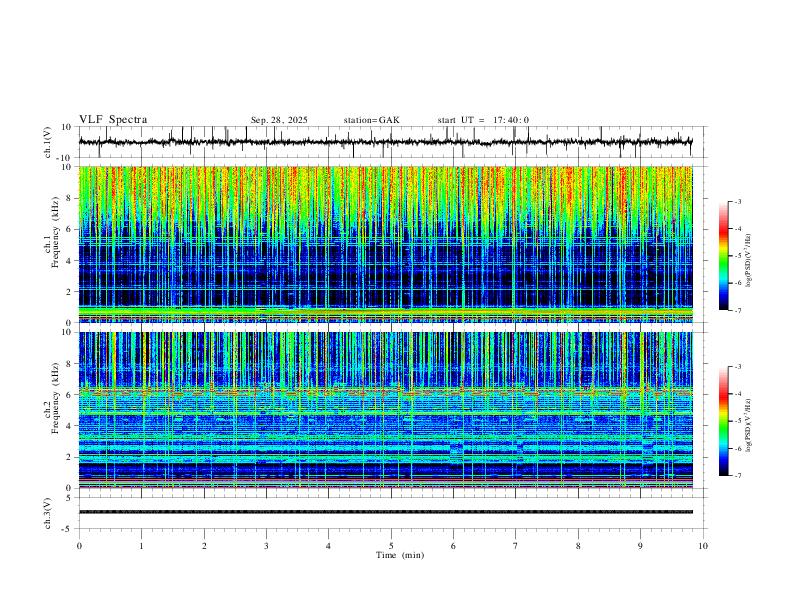Click time axis tick label "1"
The width and height of the screenshot is (792, 612).
coord(141,546)
